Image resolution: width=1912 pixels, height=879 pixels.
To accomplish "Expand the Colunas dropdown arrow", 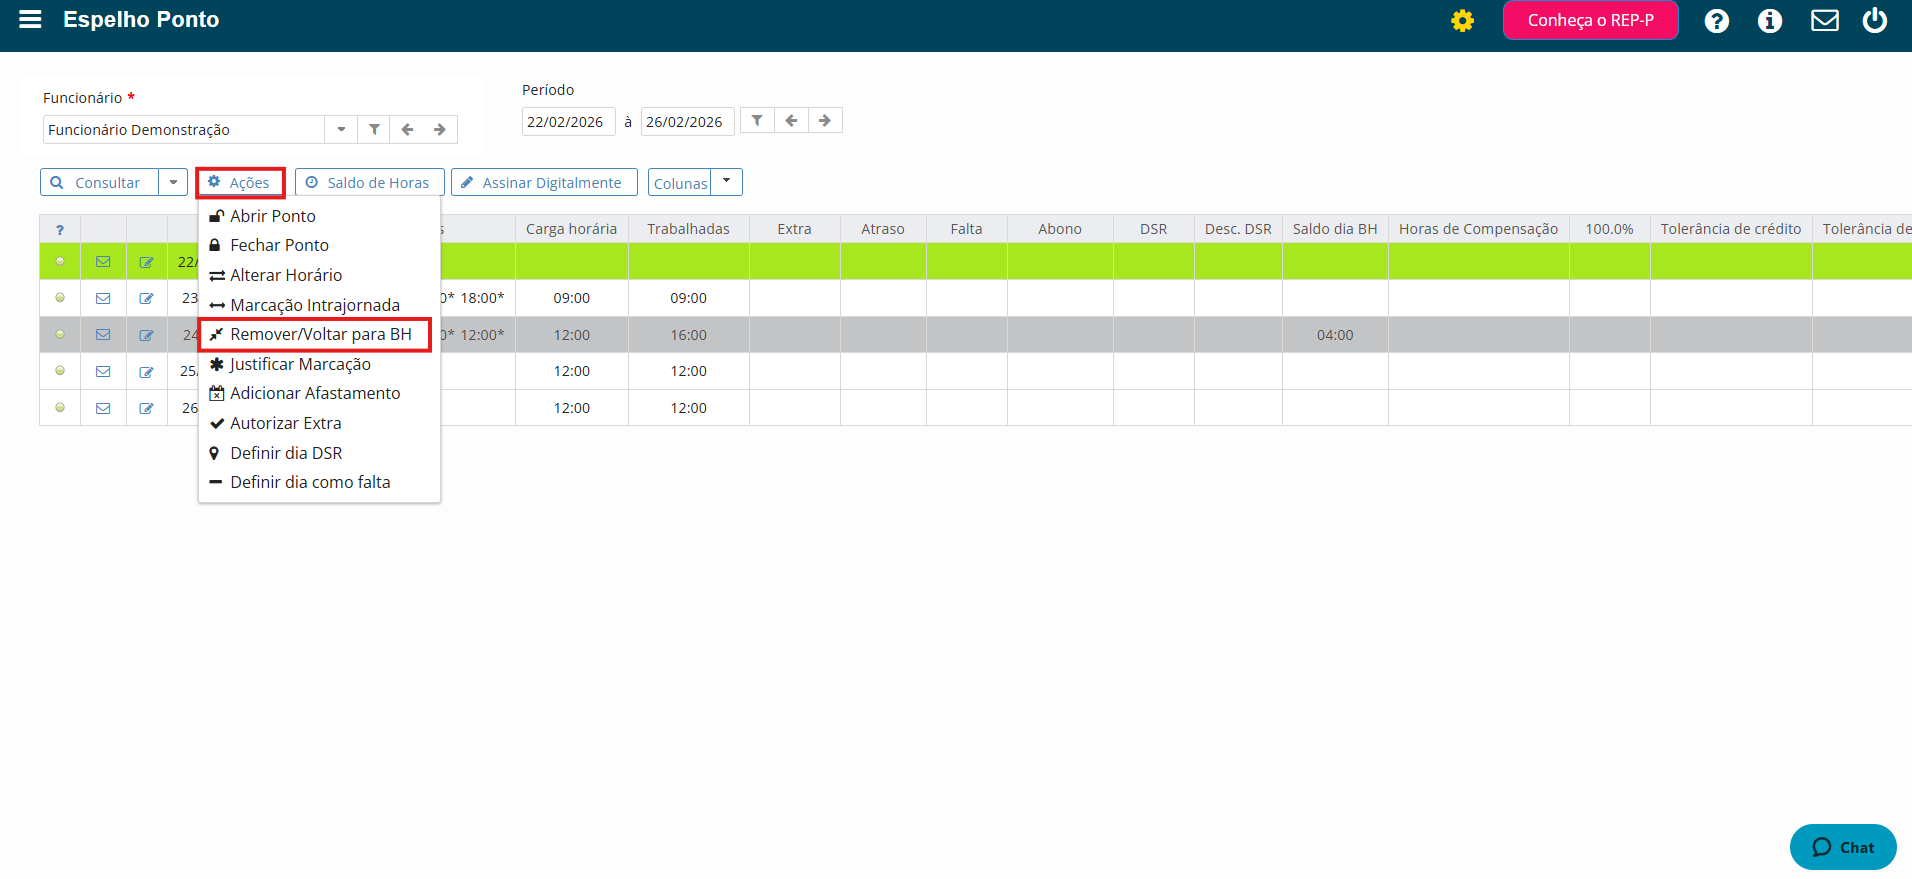I will (x=726, y=182).
